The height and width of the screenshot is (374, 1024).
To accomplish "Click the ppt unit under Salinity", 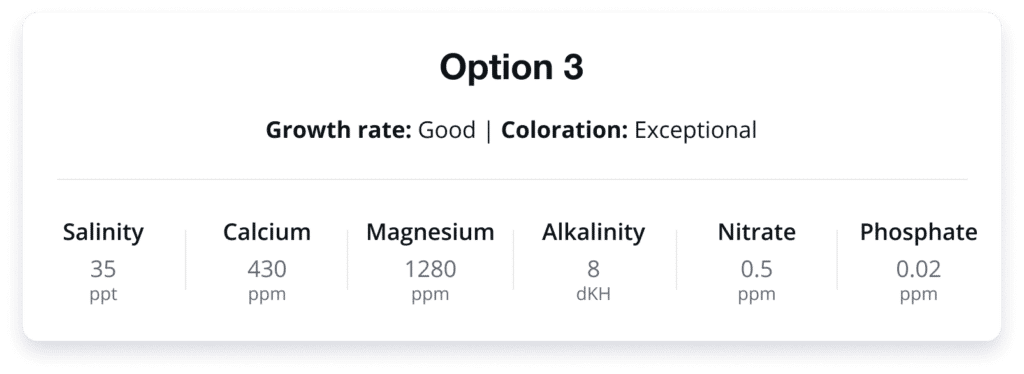I will click(x=103, y=294).
